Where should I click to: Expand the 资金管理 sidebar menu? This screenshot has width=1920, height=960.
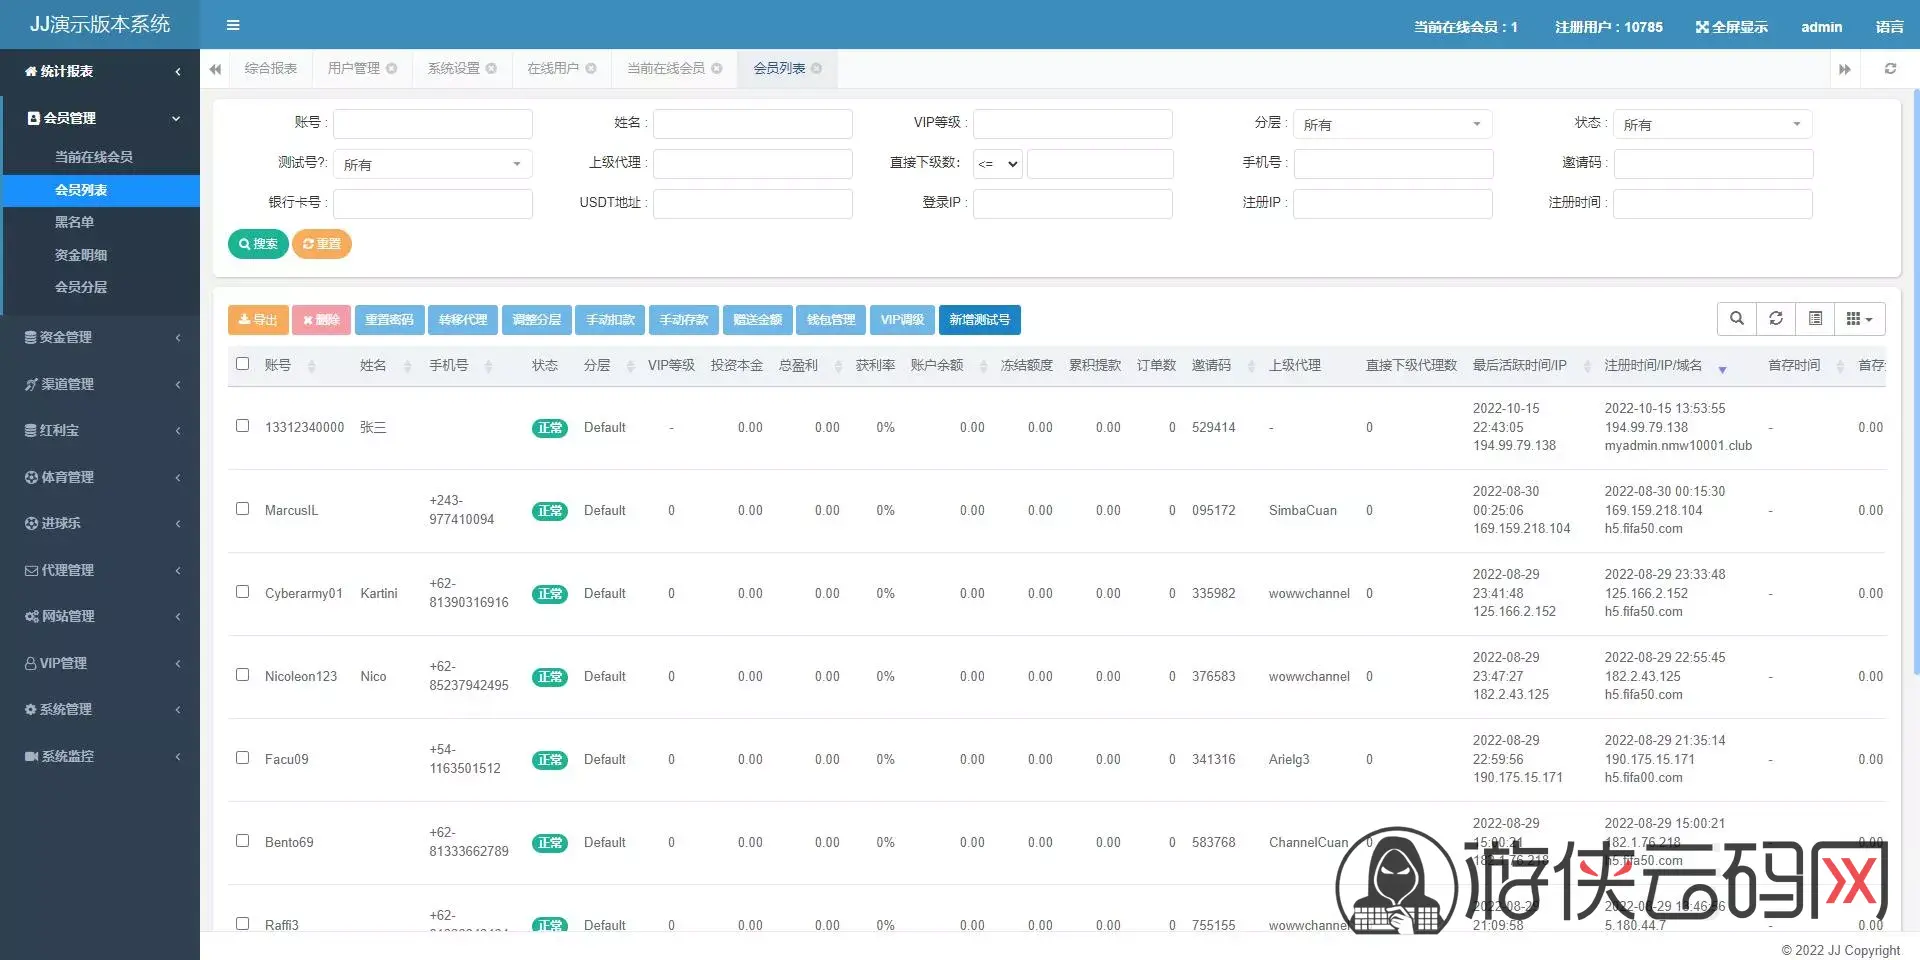pos(100,337)
